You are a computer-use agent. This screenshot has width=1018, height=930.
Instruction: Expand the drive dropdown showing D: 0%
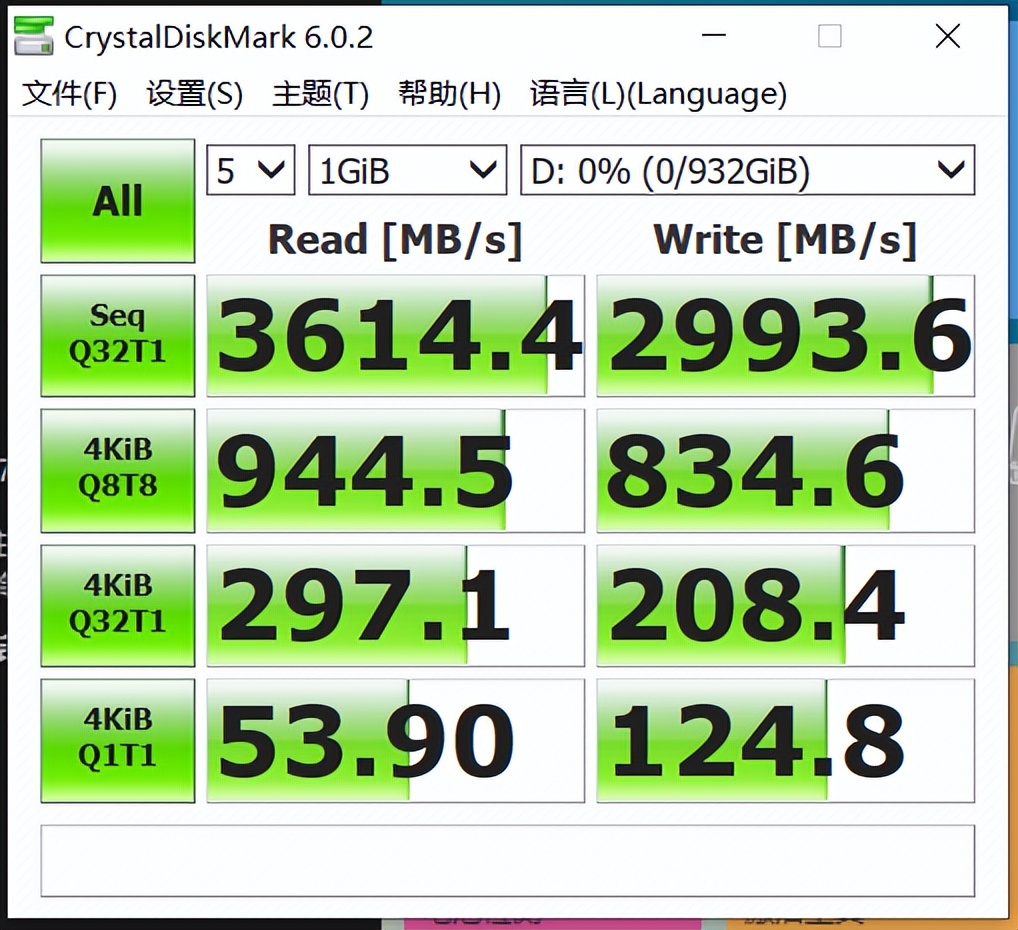point(747,170)
